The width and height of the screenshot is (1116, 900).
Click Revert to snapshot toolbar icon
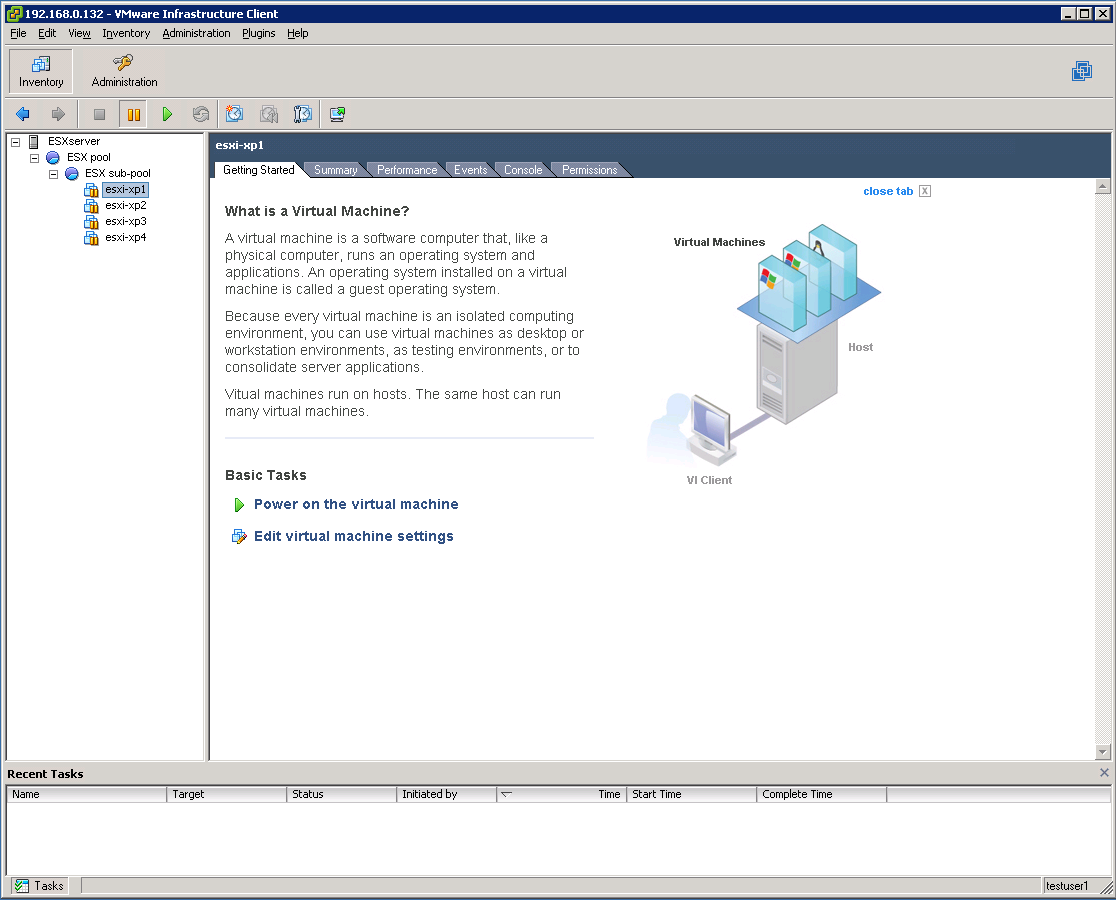coord(269,114)
